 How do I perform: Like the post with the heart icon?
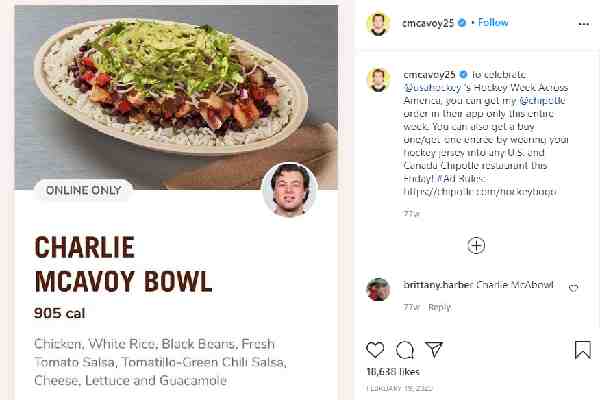(375, 349)
